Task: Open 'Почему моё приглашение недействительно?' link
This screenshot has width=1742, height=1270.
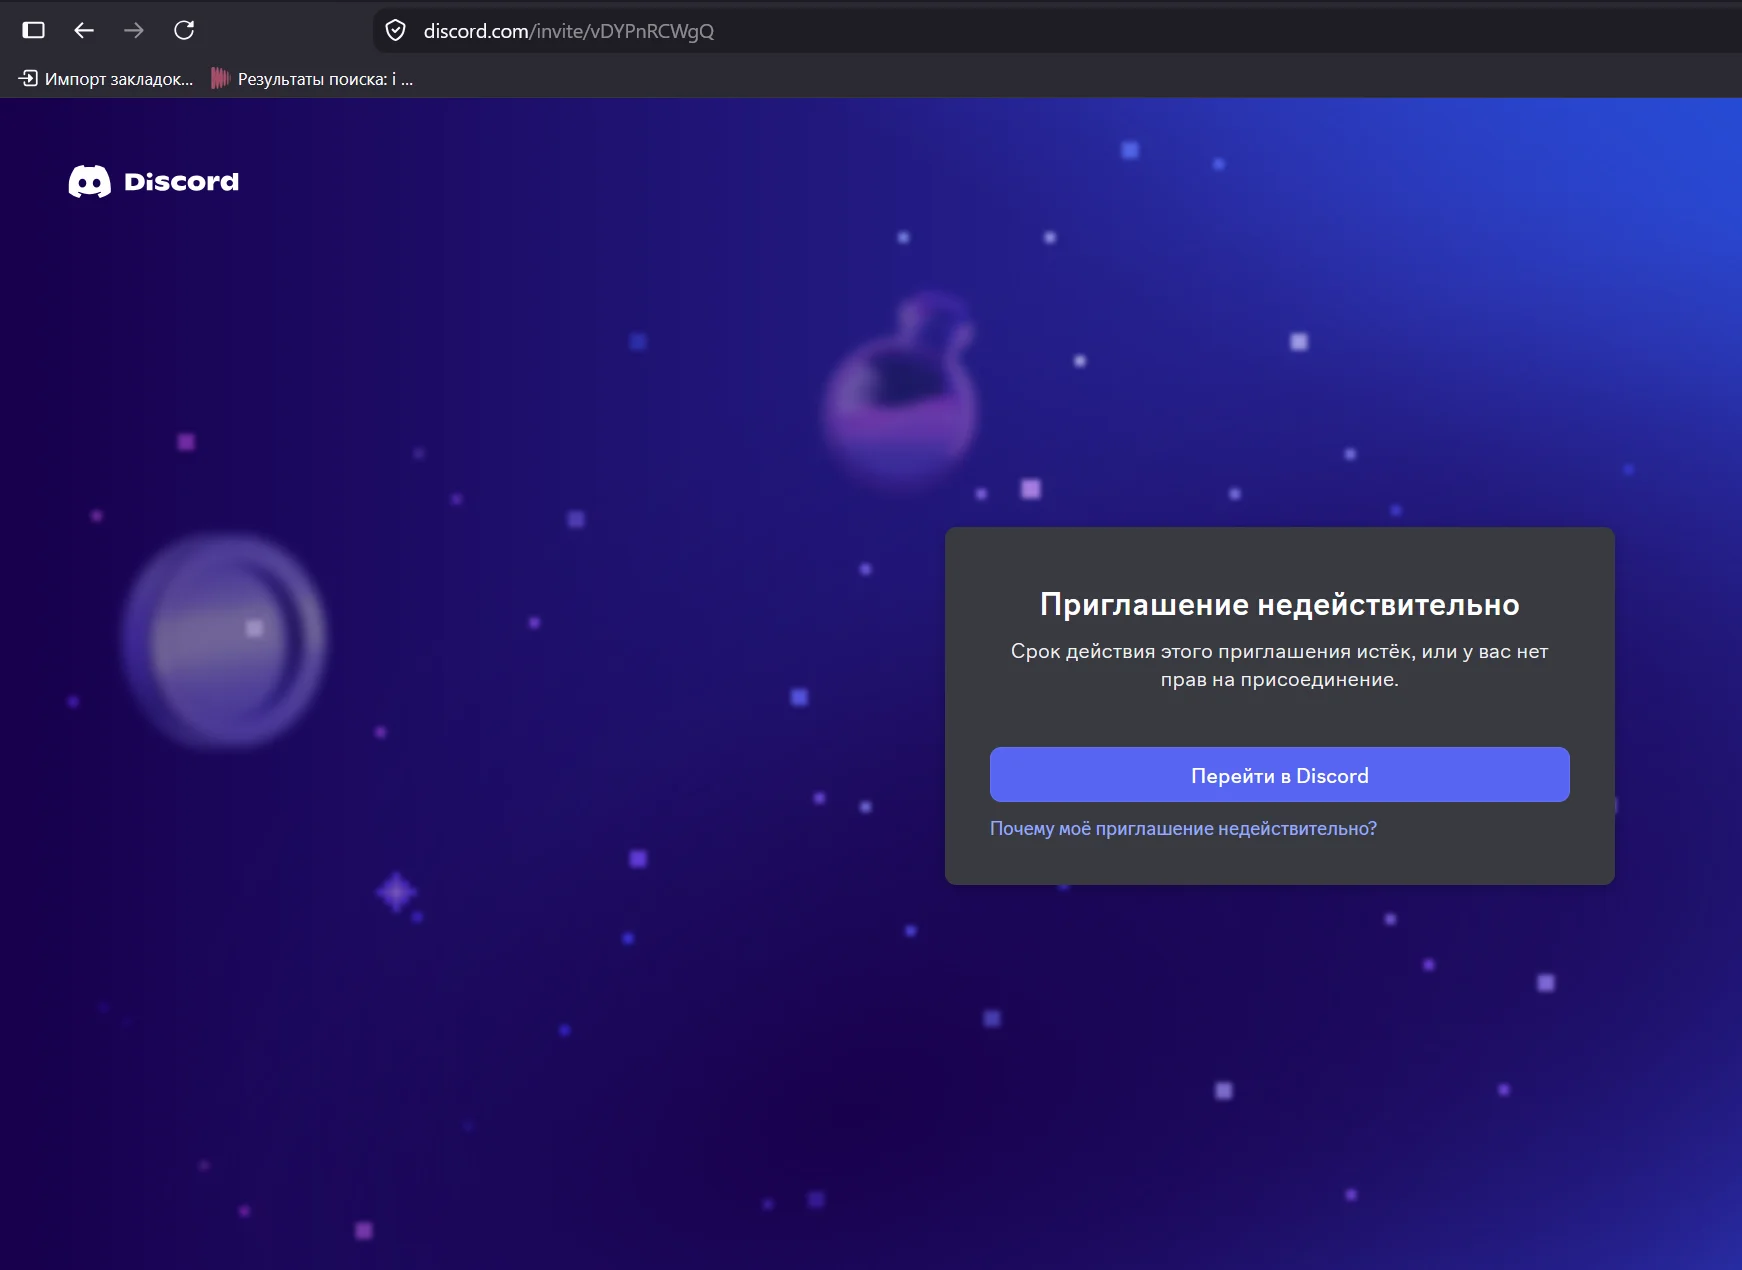Action: point(1183,829)
